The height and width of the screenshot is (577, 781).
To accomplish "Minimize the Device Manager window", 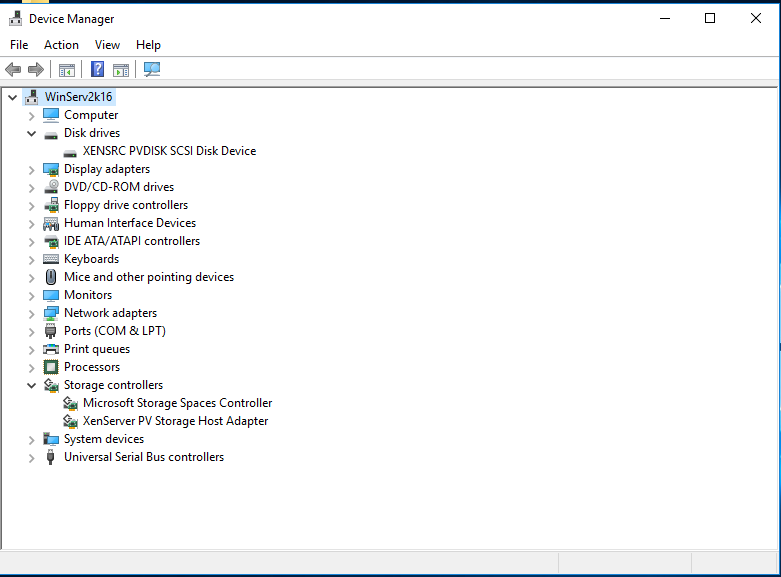I will [x=665, y=18].
